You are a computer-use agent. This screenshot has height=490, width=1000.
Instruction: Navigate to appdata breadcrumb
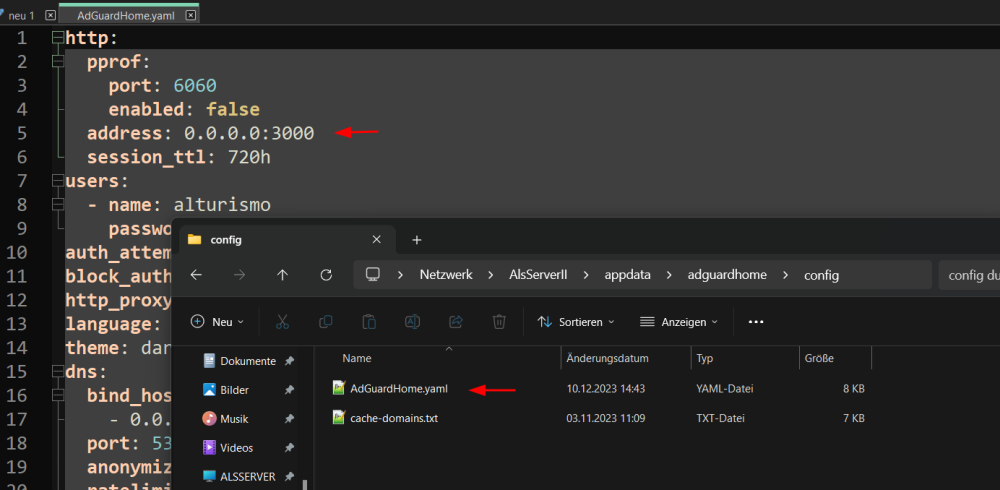point(628,276)
